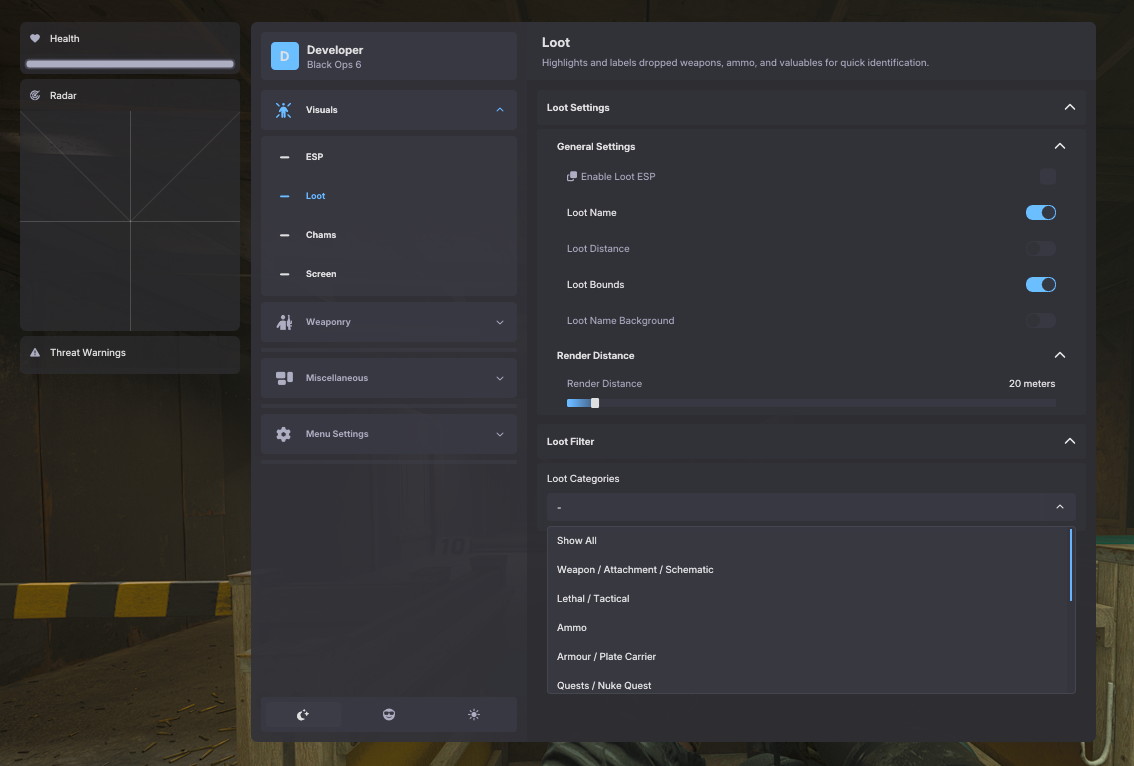Turn off the Loot Name toggle
Image resolution: width=1134 pixels, height=766 pixels.
pos(1040,213)
